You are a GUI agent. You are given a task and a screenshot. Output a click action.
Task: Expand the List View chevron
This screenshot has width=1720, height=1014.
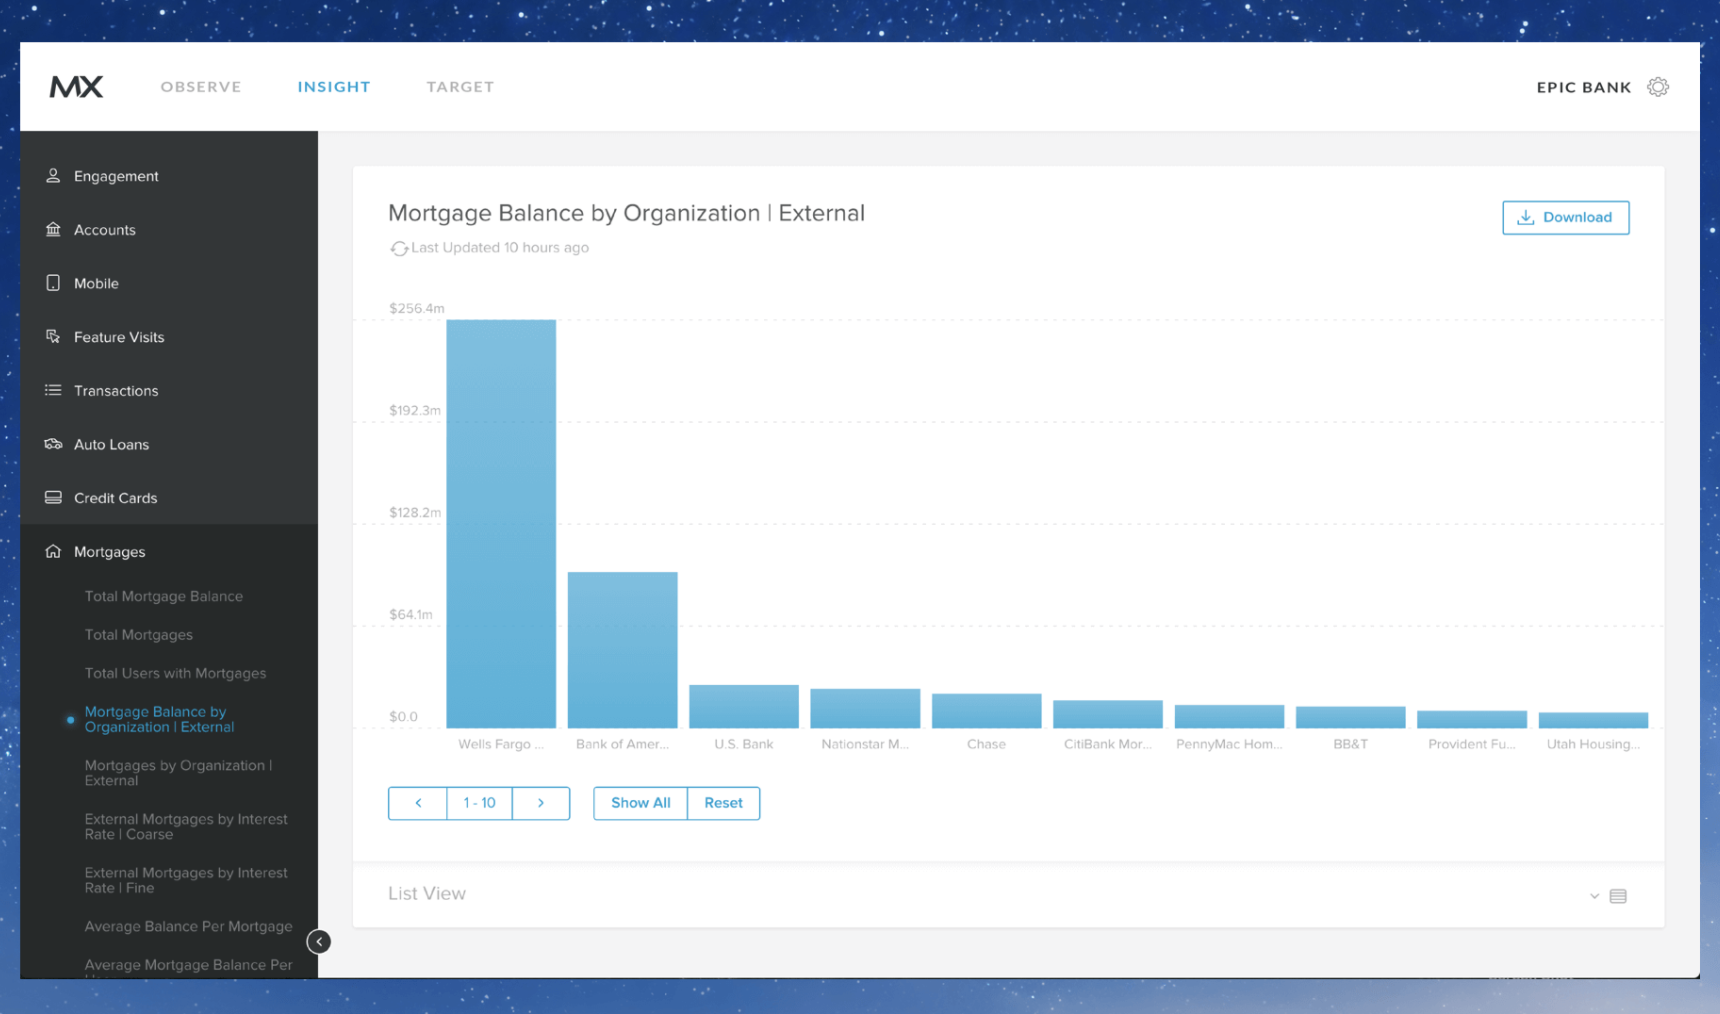pos(1594,896)
